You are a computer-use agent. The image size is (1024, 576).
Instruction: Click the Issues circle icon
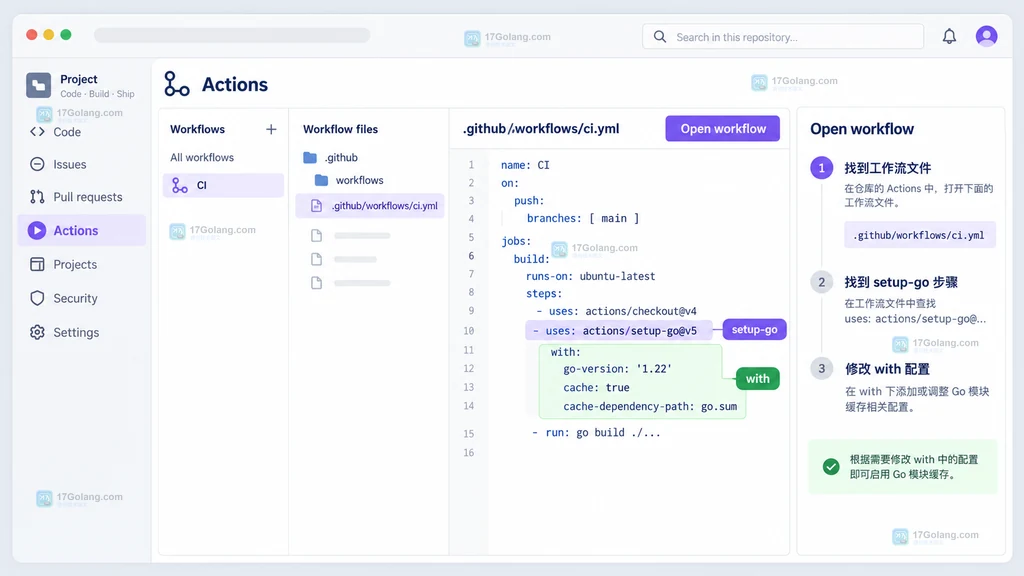37,165
